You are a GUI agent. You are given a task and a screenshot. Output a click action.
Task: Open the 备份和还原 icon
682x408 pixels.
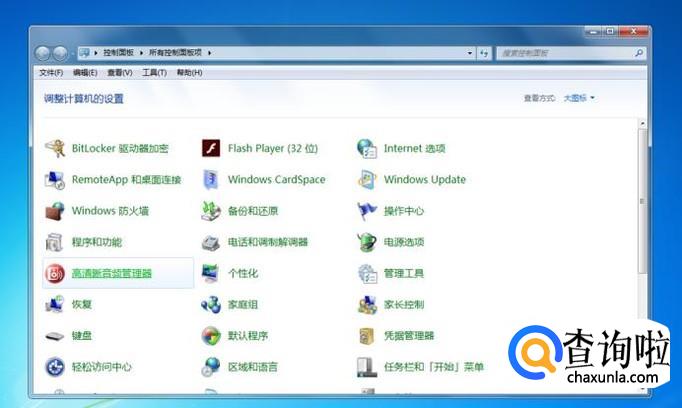click(211, 211)
